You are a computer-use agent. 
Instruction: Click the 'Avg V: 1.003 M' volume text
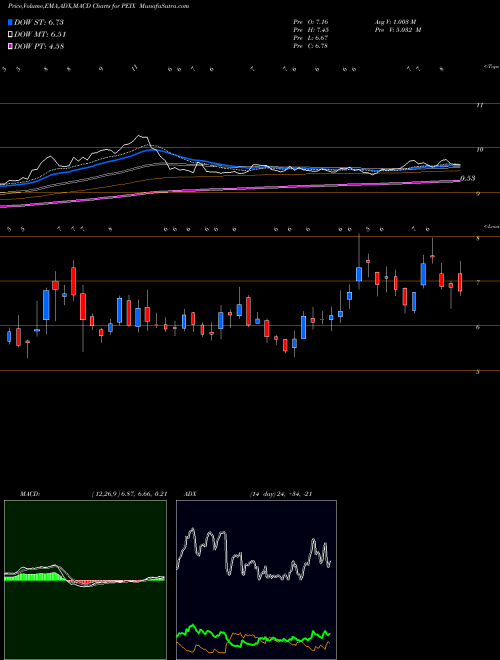click(395, 22)
